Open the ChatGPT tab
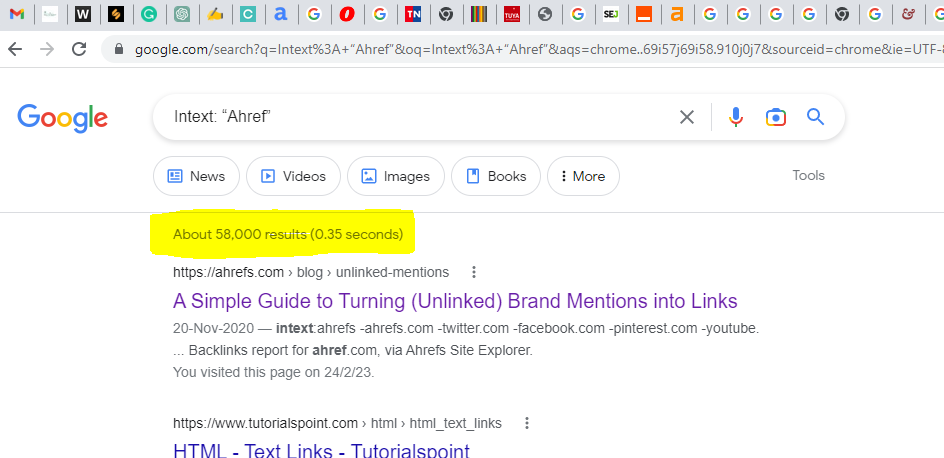Screen dimensions: 944x458 pos(182,14)
